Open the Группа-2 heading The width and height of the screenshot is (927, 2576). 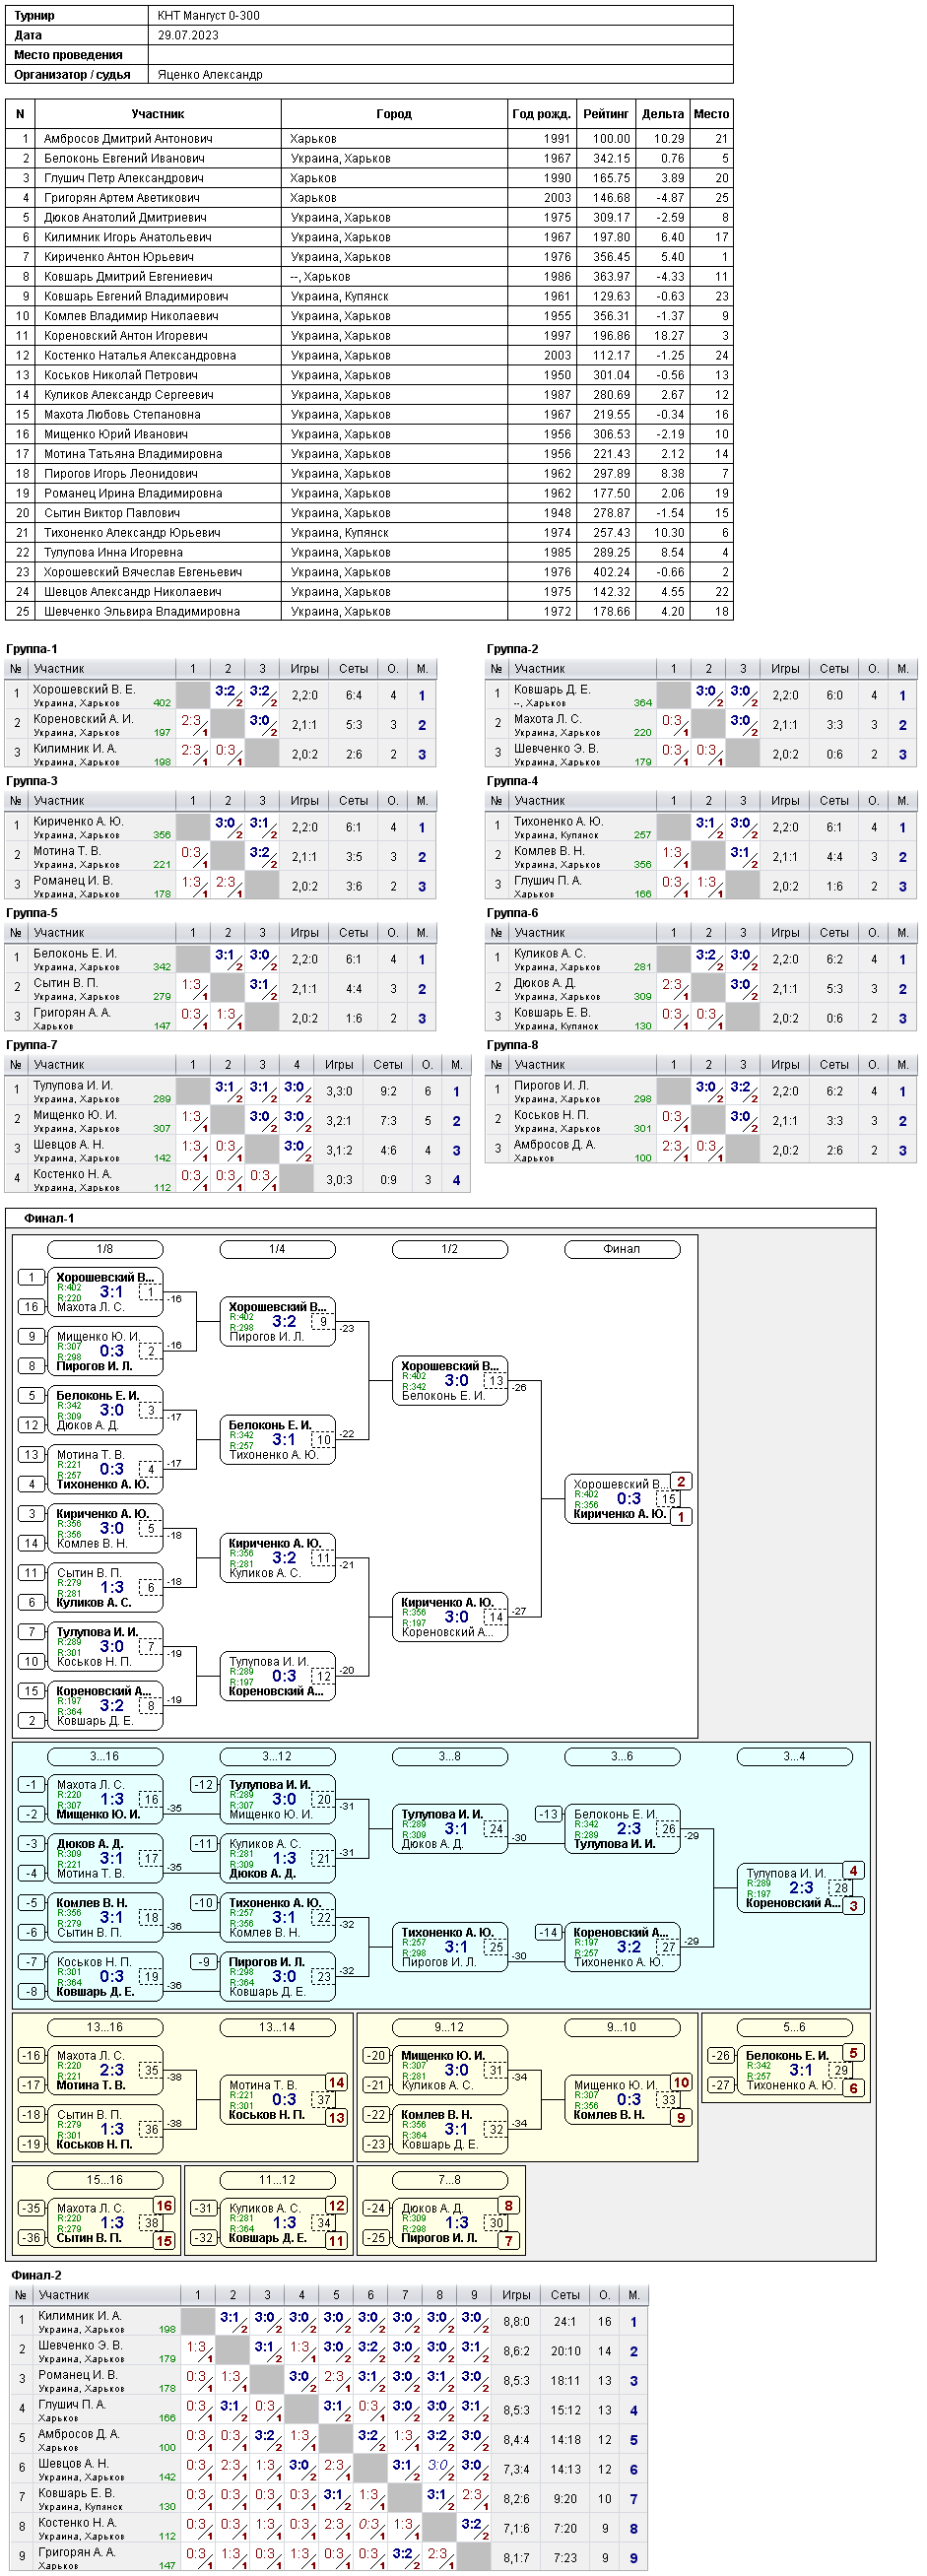tap(513, 649)
